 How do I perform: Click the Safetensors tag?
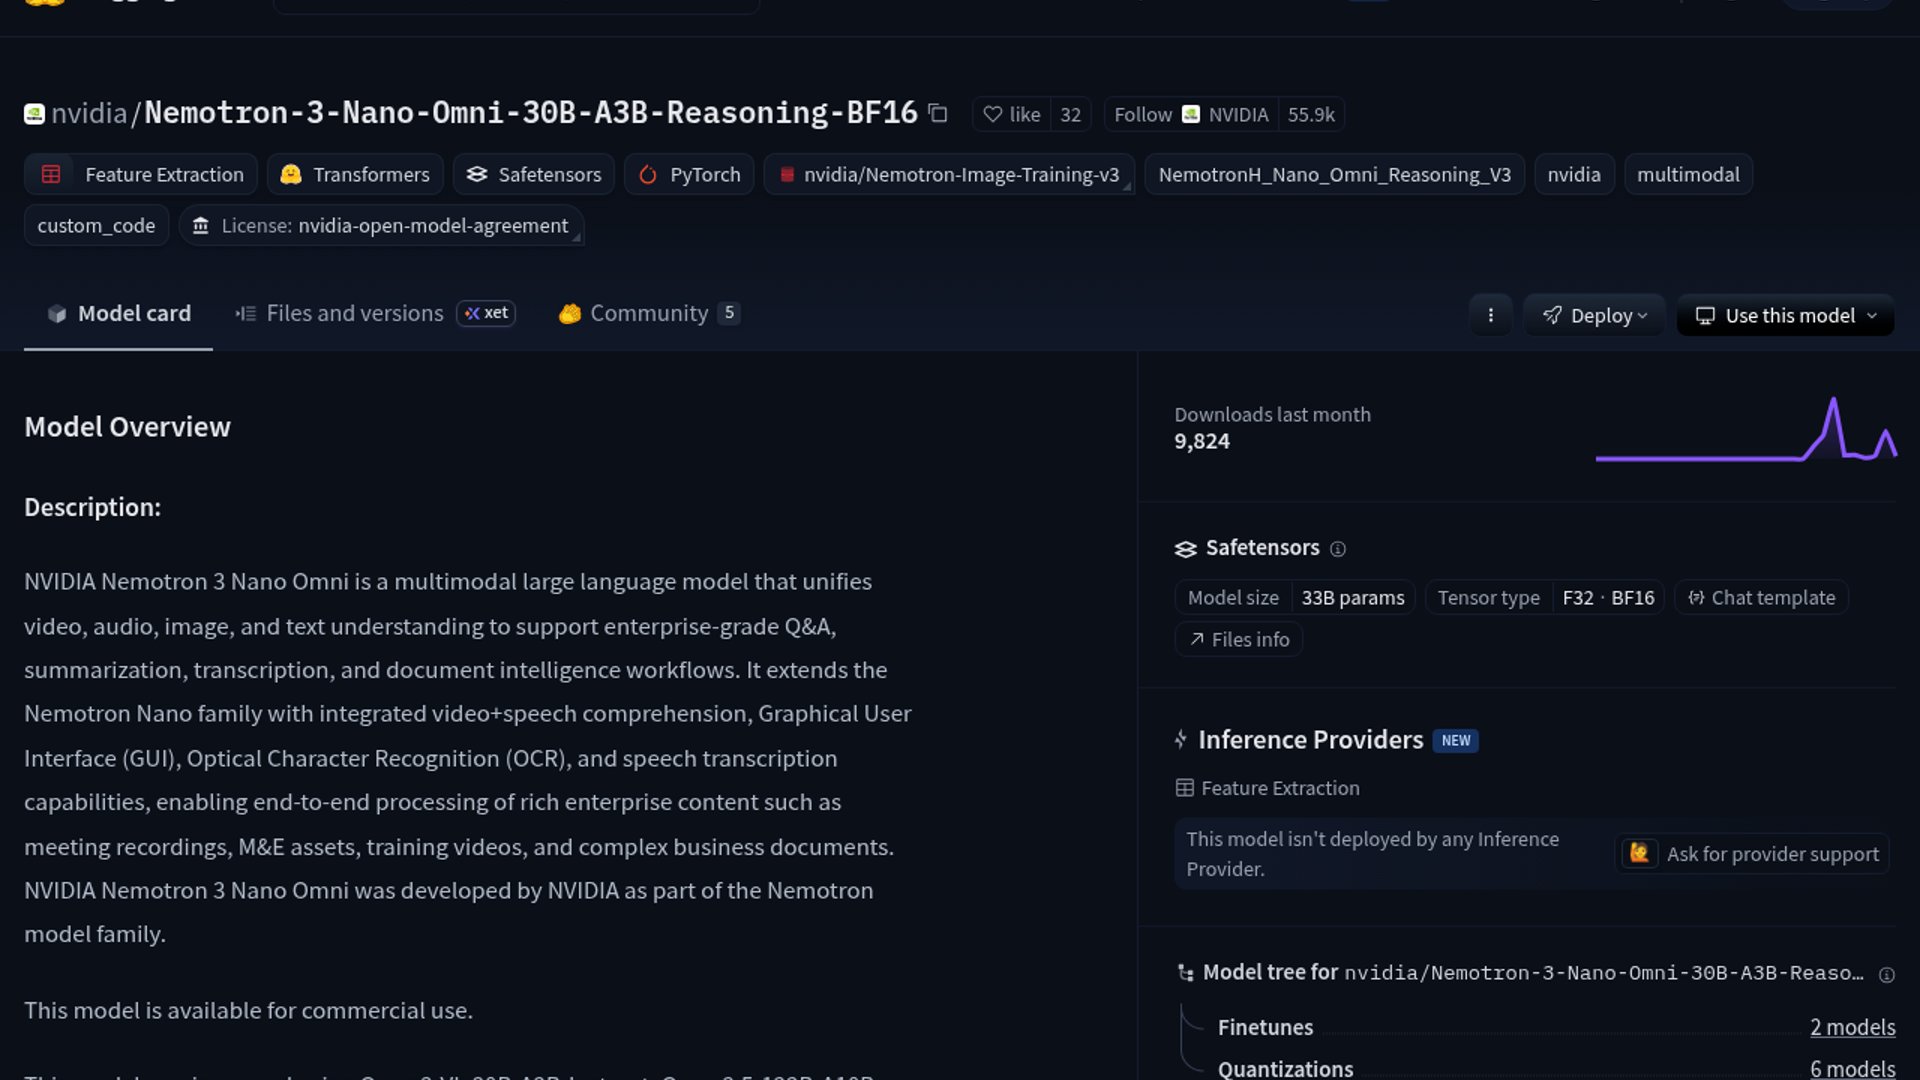(534, 174)
